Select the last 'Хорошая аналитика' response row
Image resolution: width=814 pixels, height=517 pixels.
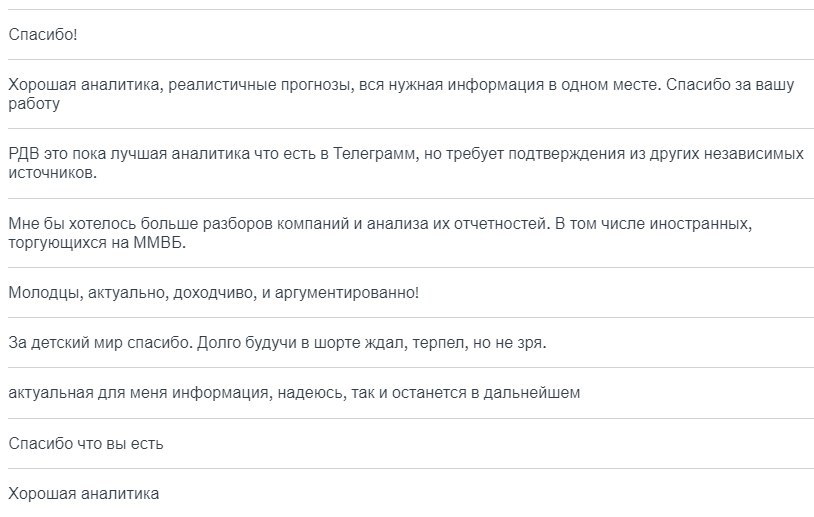[407, 493]
